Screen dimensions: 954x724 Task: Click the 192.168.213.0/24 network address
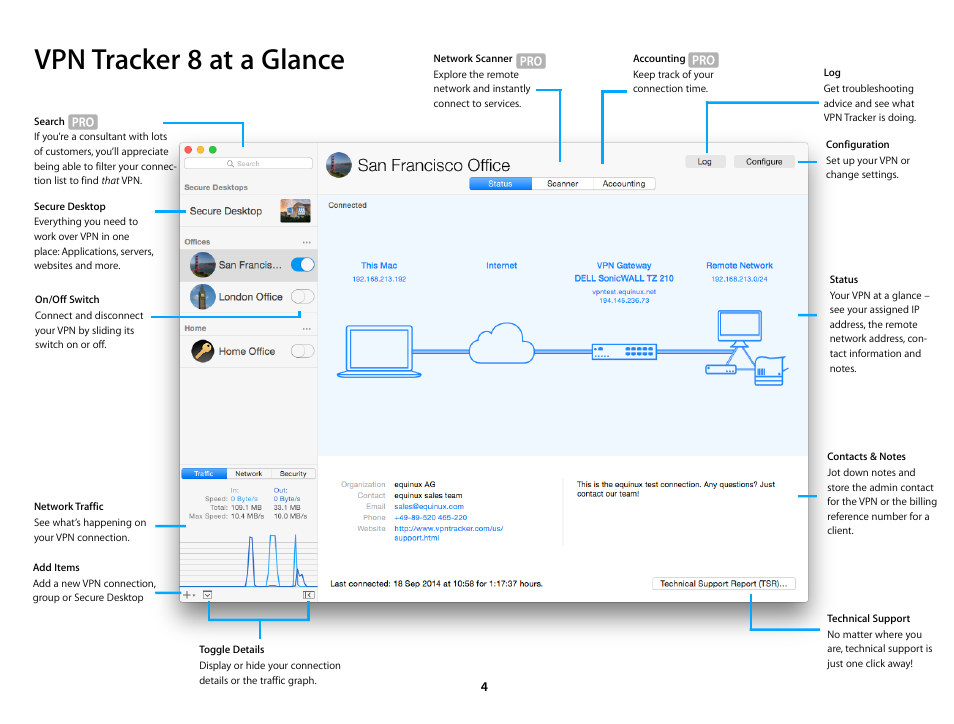739,279
